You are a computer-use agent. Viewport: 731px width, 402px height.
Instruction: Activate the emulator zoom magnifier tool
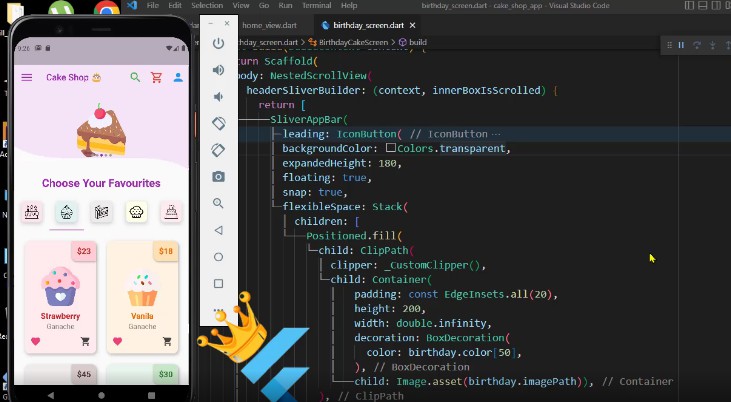218,203
